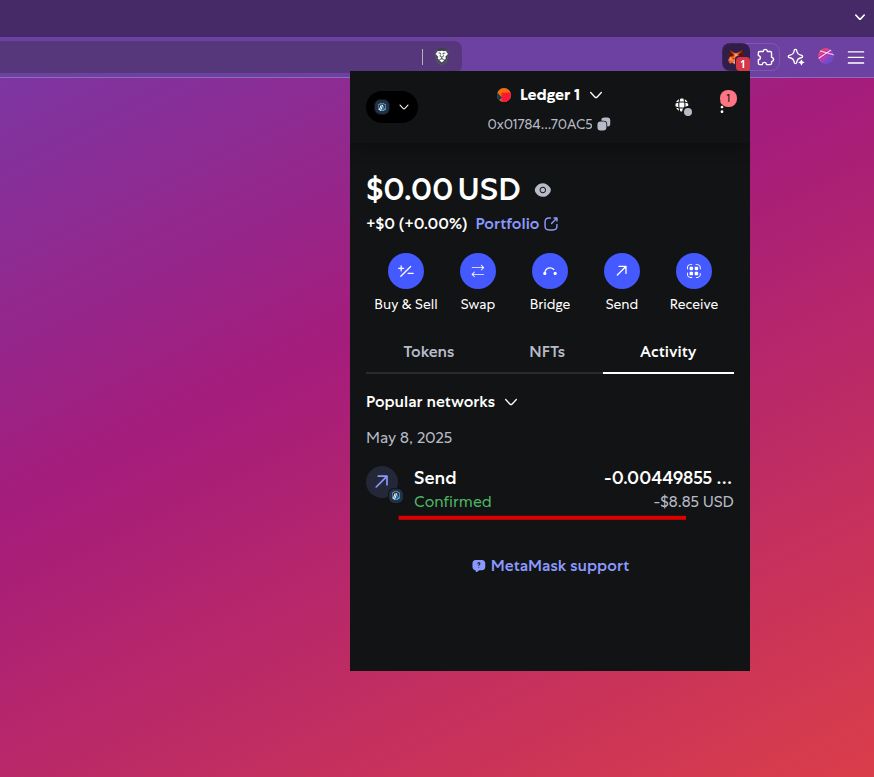Expand the Ledger 1 account chevron
This screenshot has height=777, width=874.
click(596, 95)
